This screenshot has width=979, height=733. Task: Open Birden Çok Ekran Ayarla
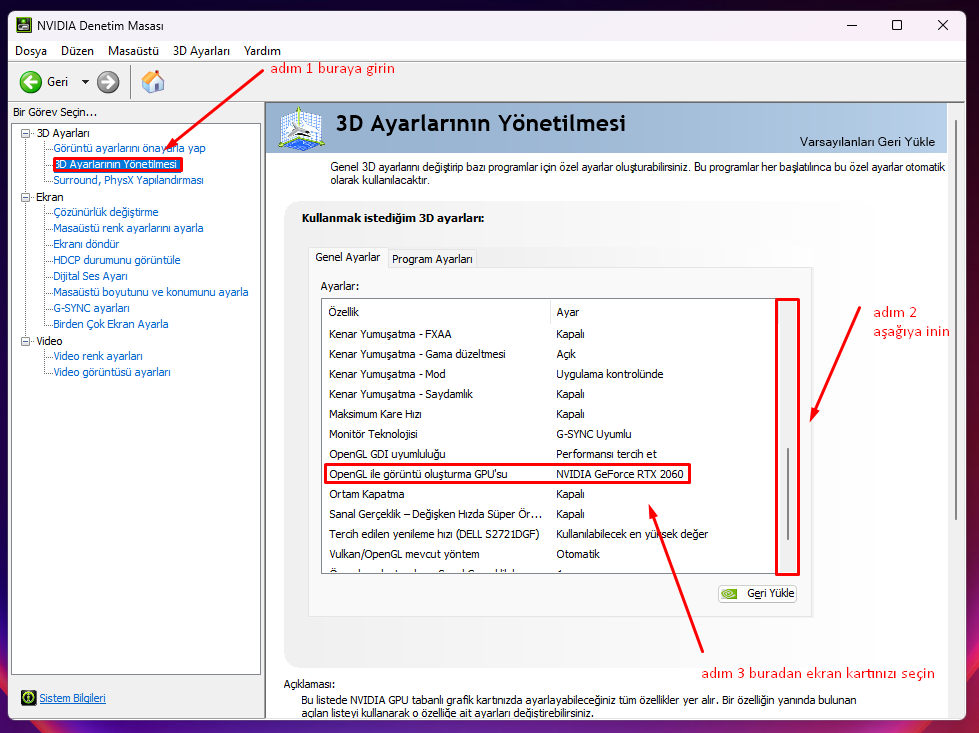[111, 324]
